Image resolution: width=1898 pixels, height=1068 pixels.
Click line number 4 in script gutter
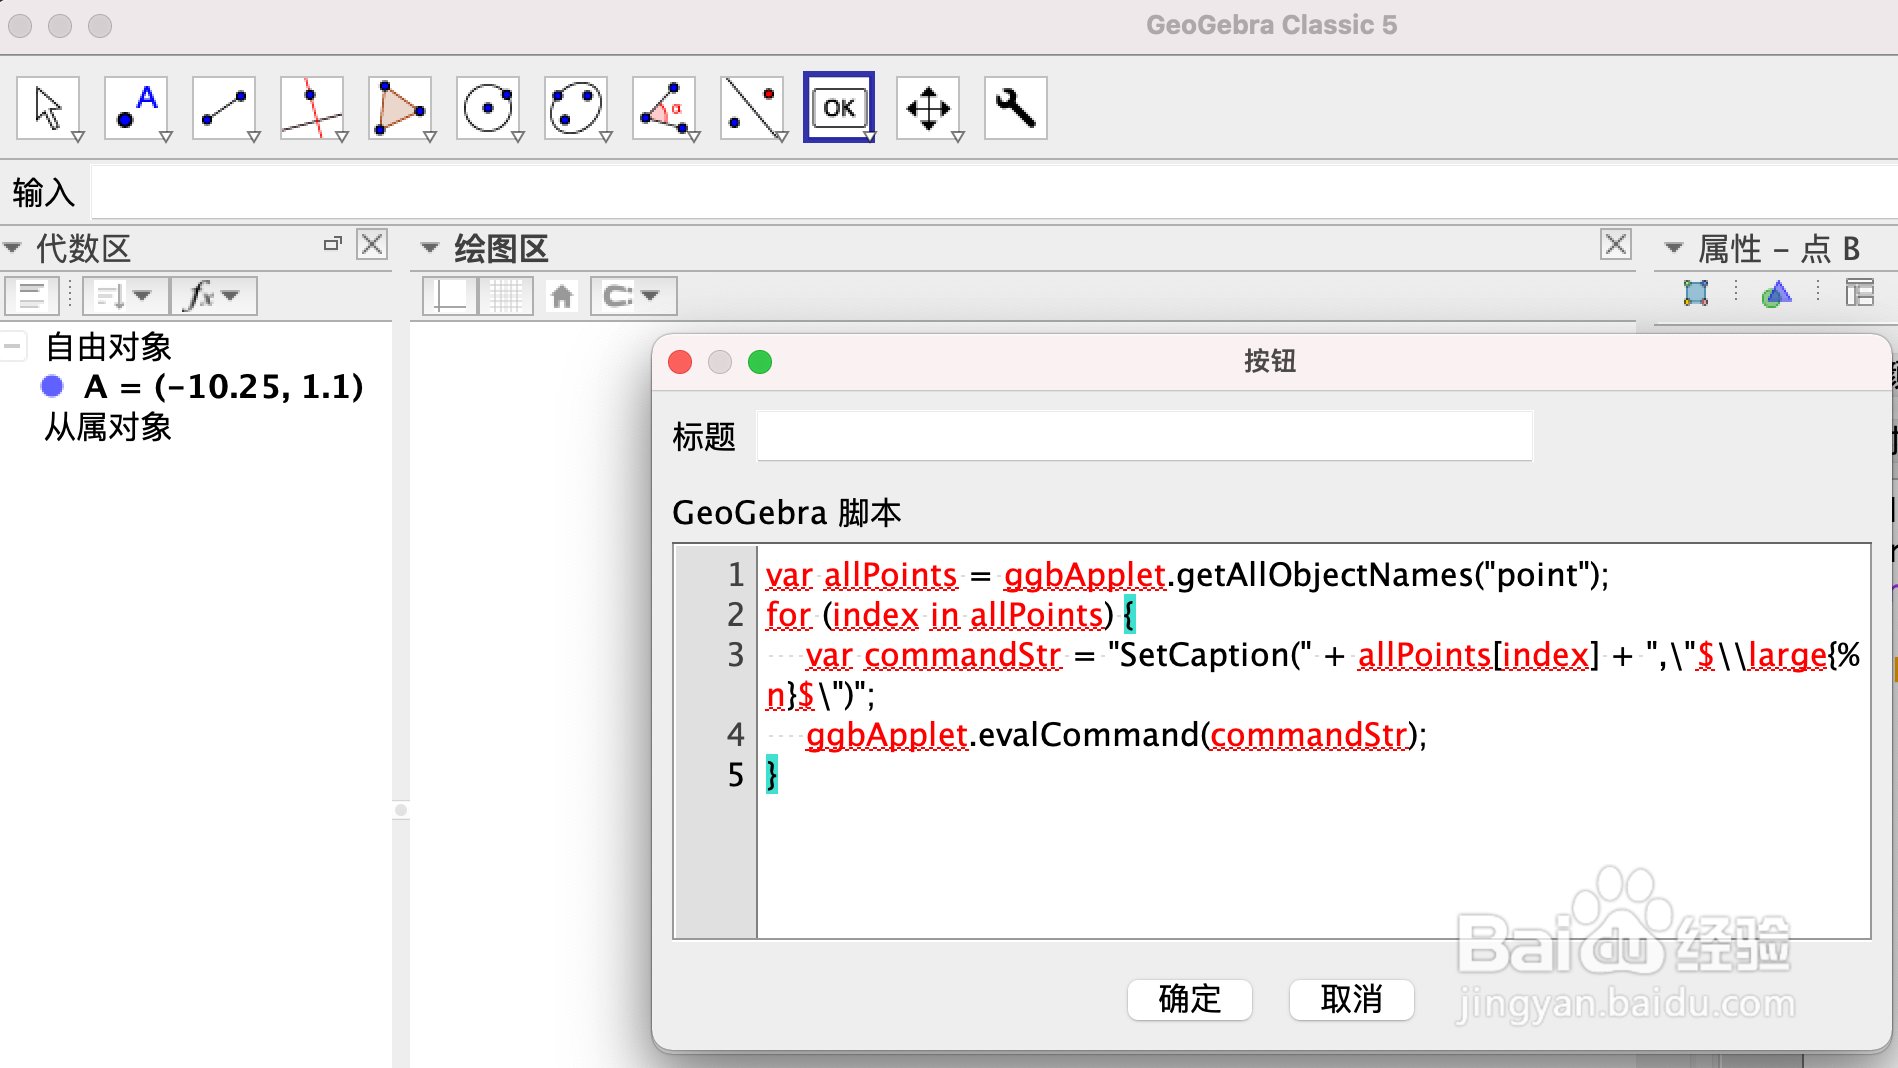tap(736, 735)
